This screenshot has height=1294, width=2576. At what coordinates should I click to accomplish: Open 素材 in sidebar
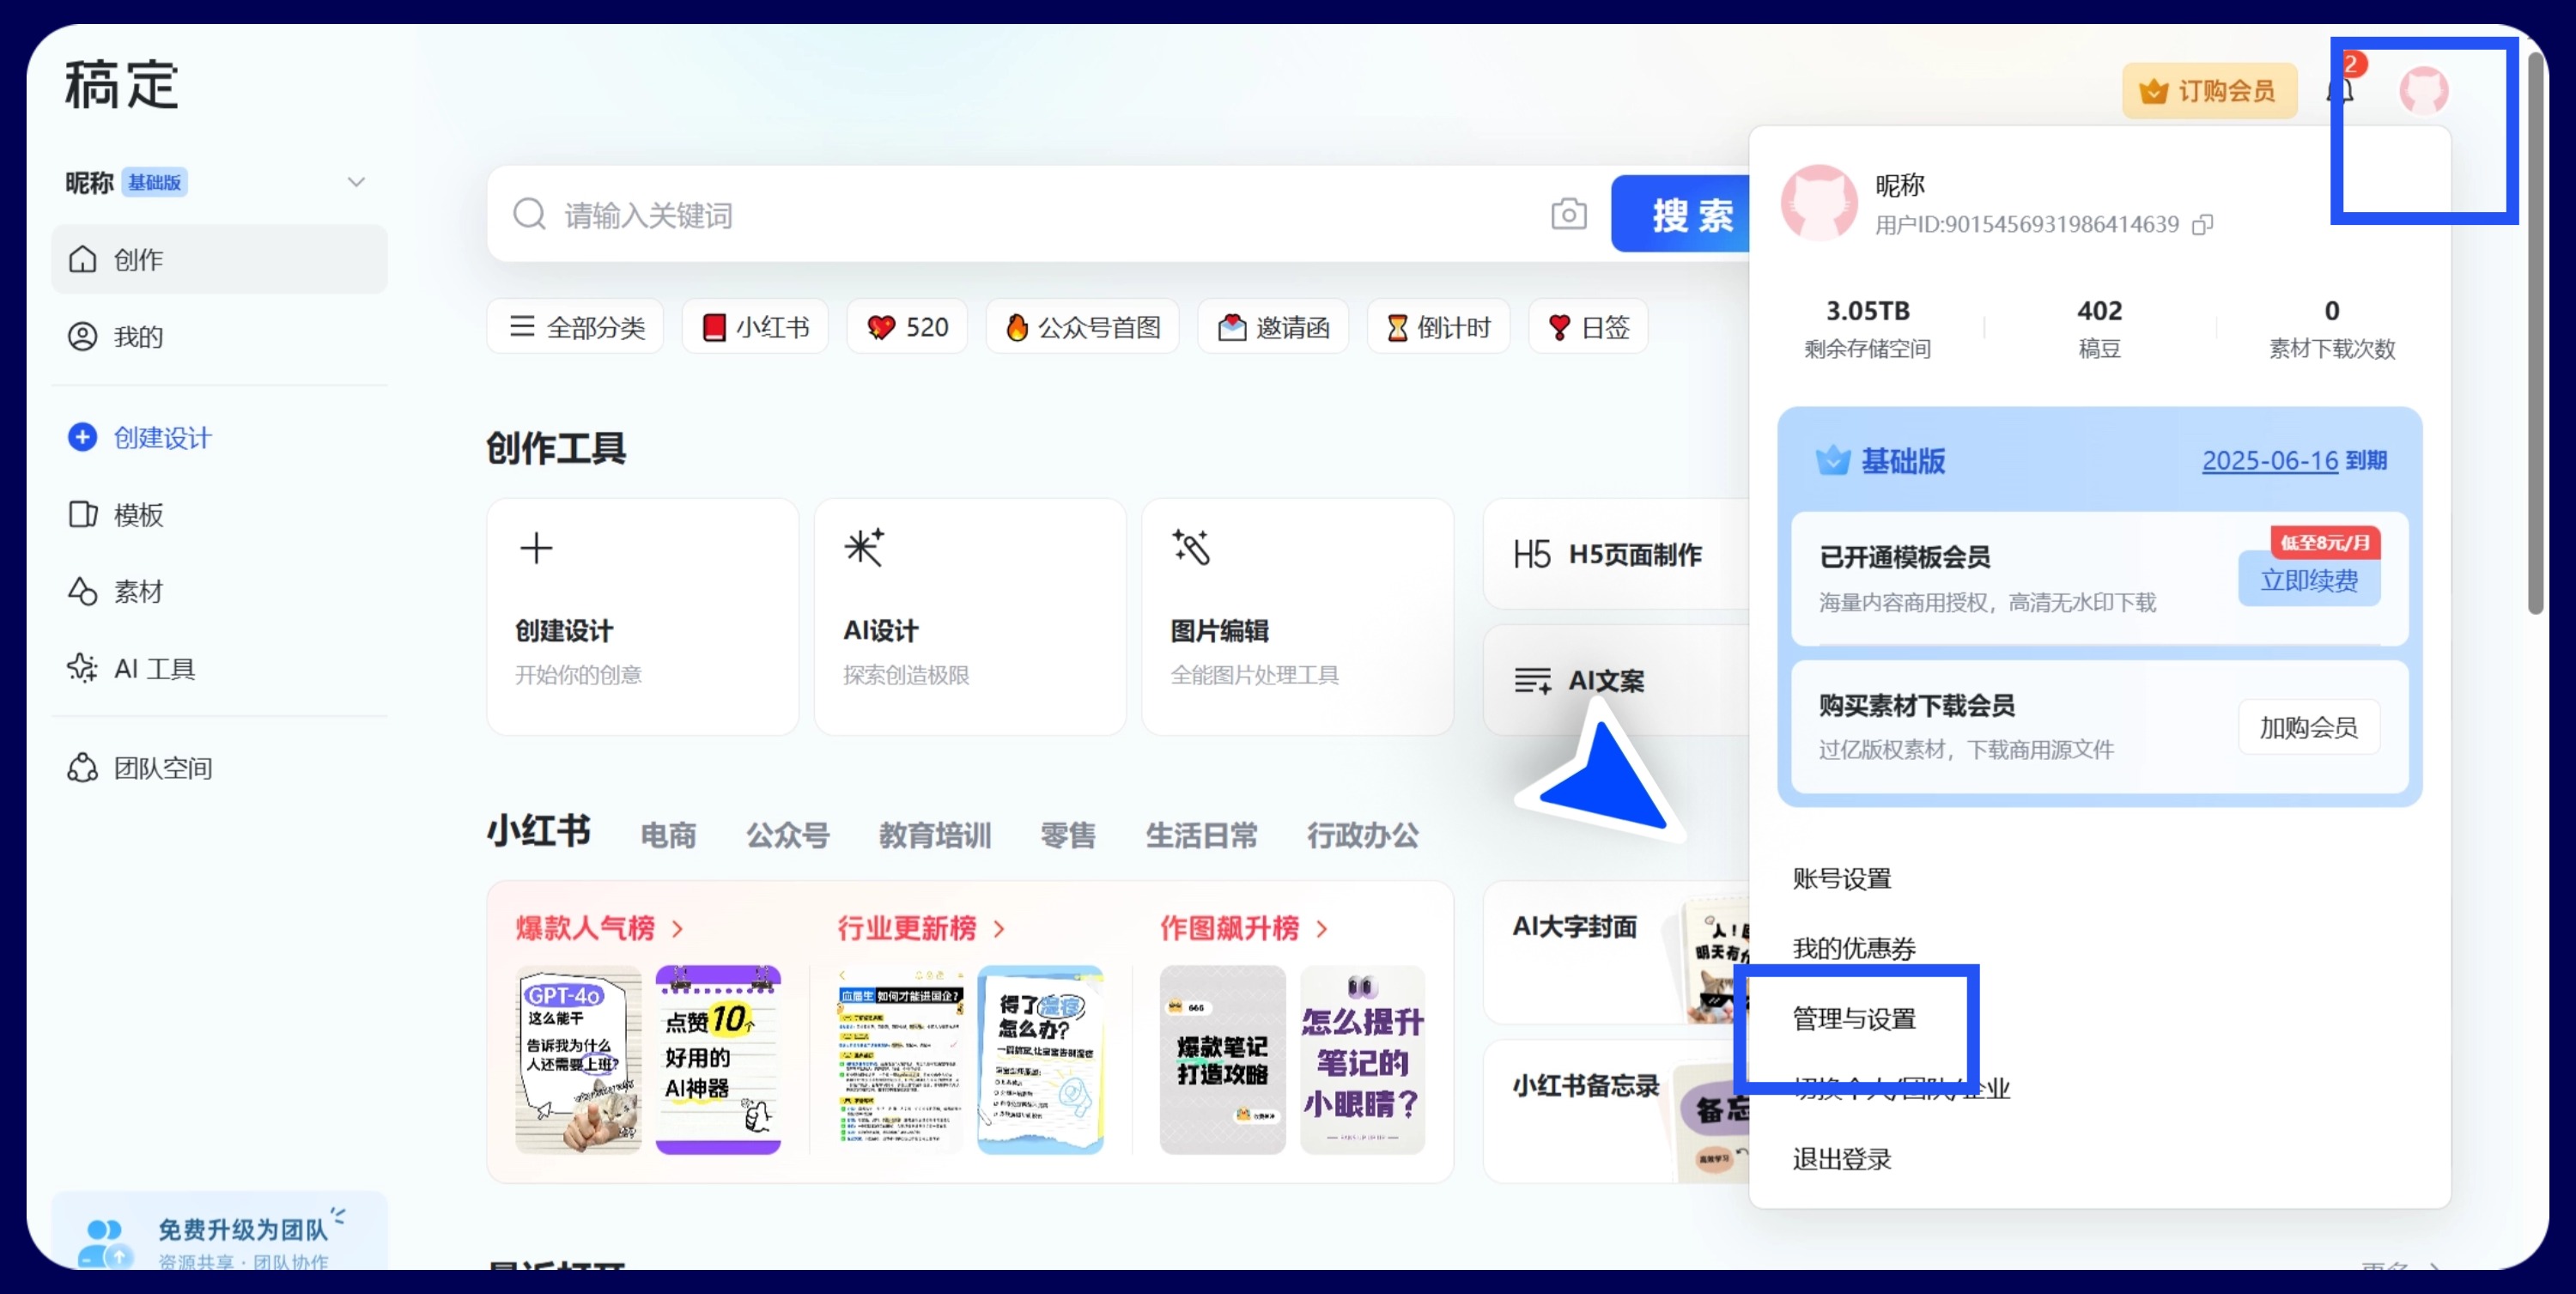(x=219, y=591)
